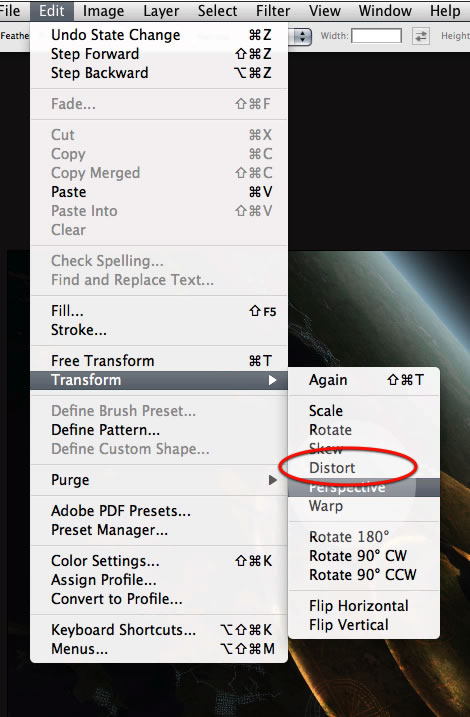Image resolution: width=470 pixels, height=717 pixels.
Task: Choose Flip Horizontal
Action: (x=364, y=606)
